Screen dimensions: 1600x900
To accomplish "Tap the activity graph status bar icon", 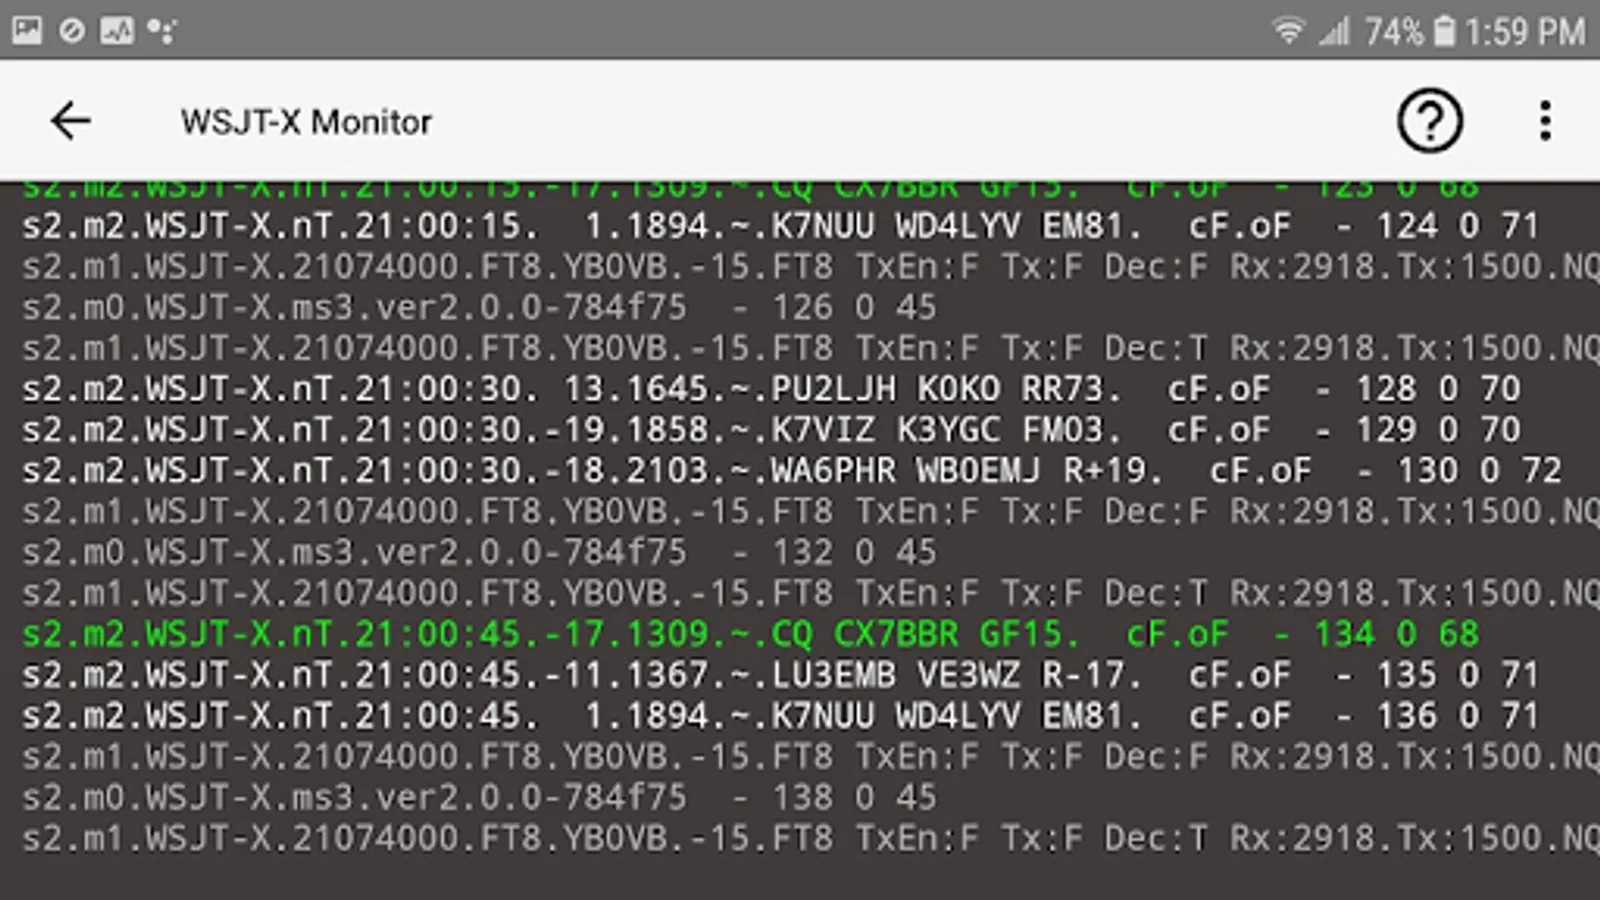I will point(116,31).
